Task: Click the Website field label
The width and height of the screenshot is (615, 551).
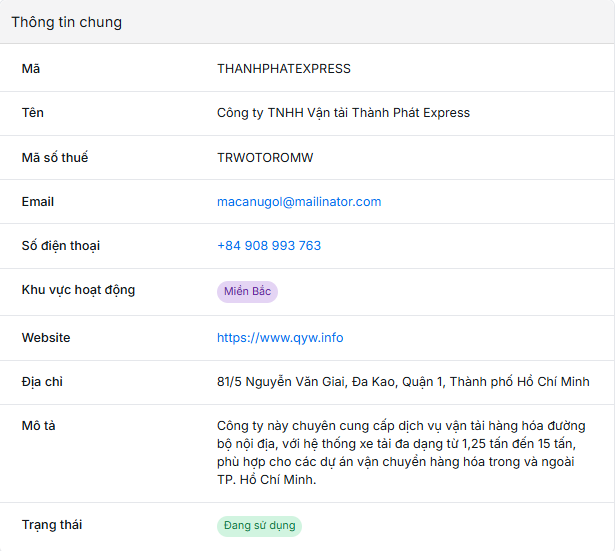Action: point(46,338)
